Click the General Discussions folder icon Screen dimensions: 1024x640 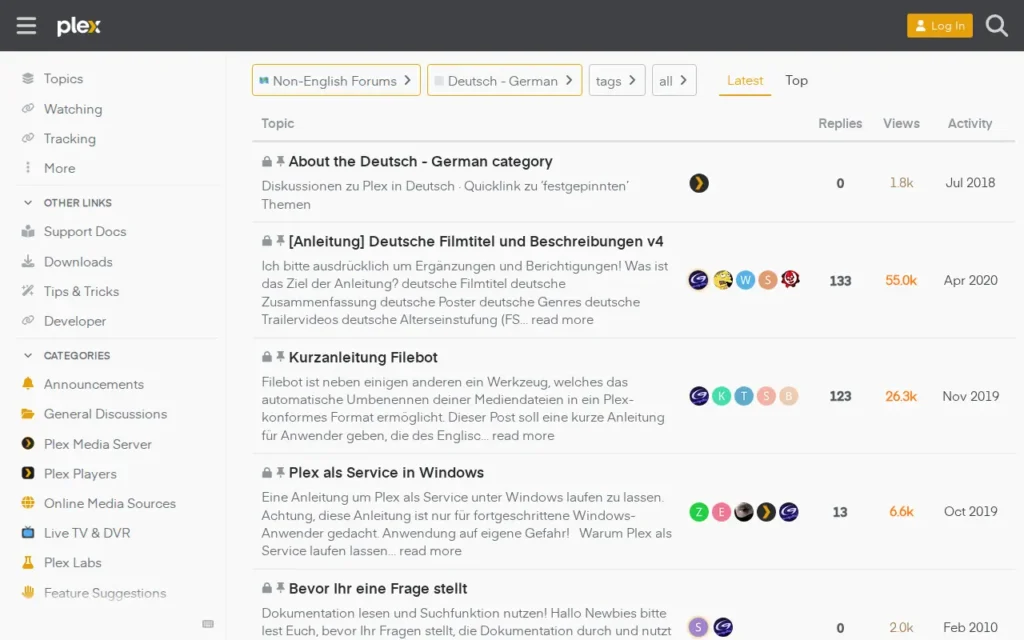click(27, 413)
